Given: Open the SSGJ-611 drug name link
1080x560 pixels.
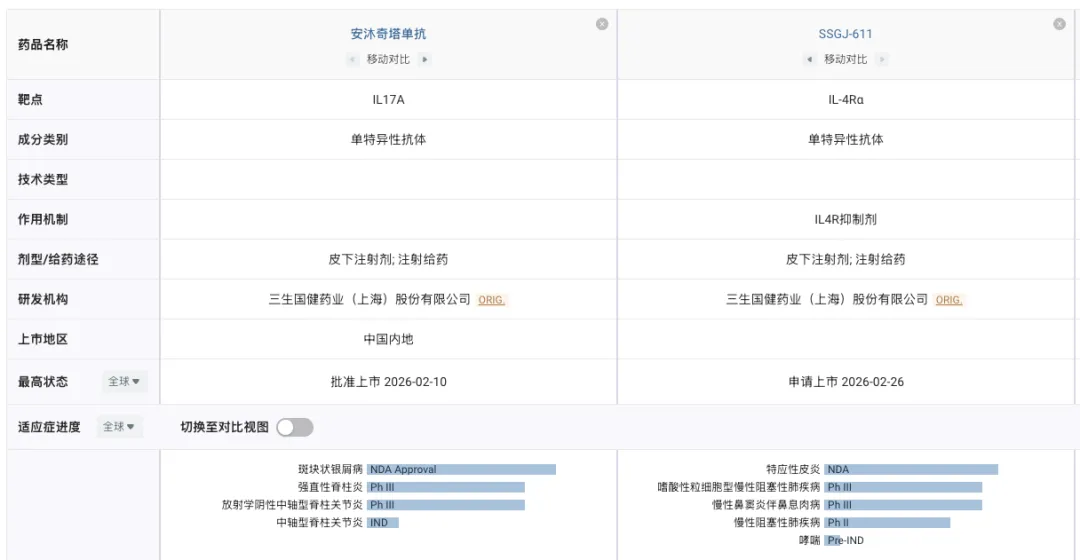Looking at the screenshot, I should (x=845, y=34).
